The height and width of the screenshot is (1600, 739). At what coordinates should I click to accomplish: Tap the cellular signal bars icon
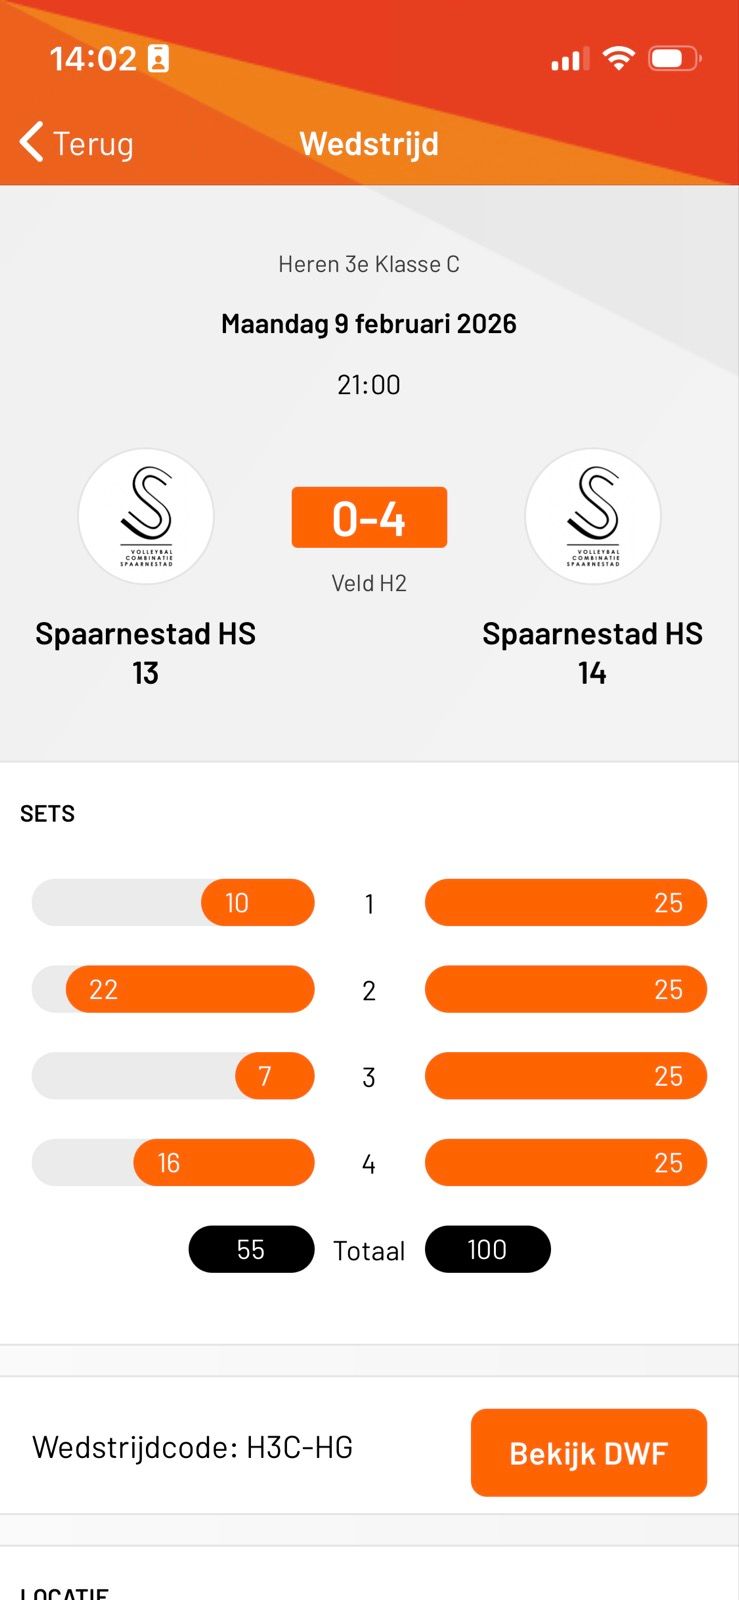click(569, 60)
